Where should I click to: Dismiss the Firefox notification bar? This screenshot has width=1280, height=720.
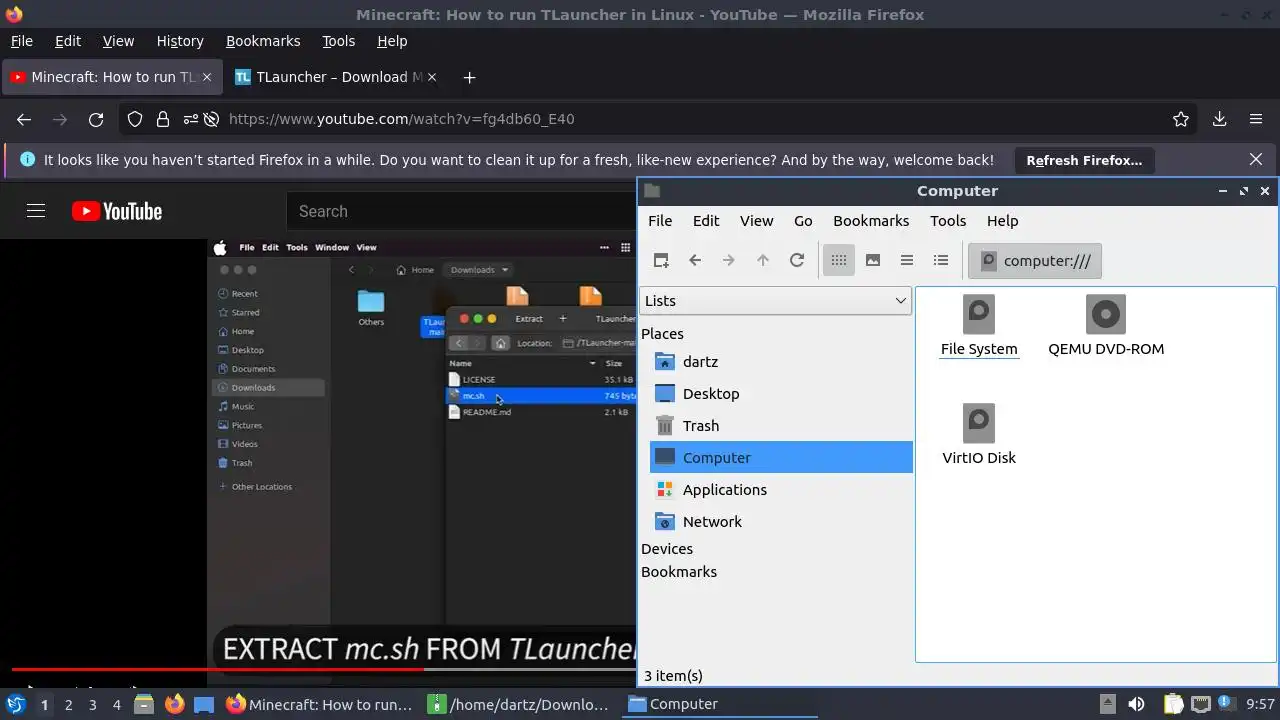coord(1256,159)
